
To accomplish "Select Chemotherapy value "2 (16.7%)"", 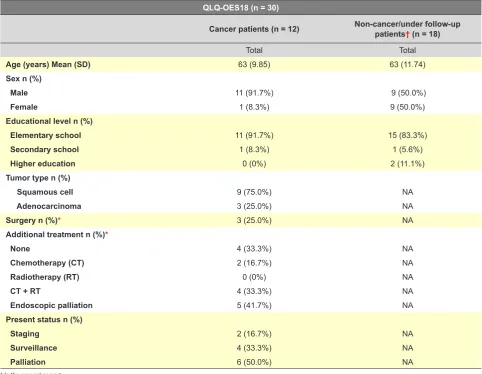I will pyautogui.click(x=254, y=263).
